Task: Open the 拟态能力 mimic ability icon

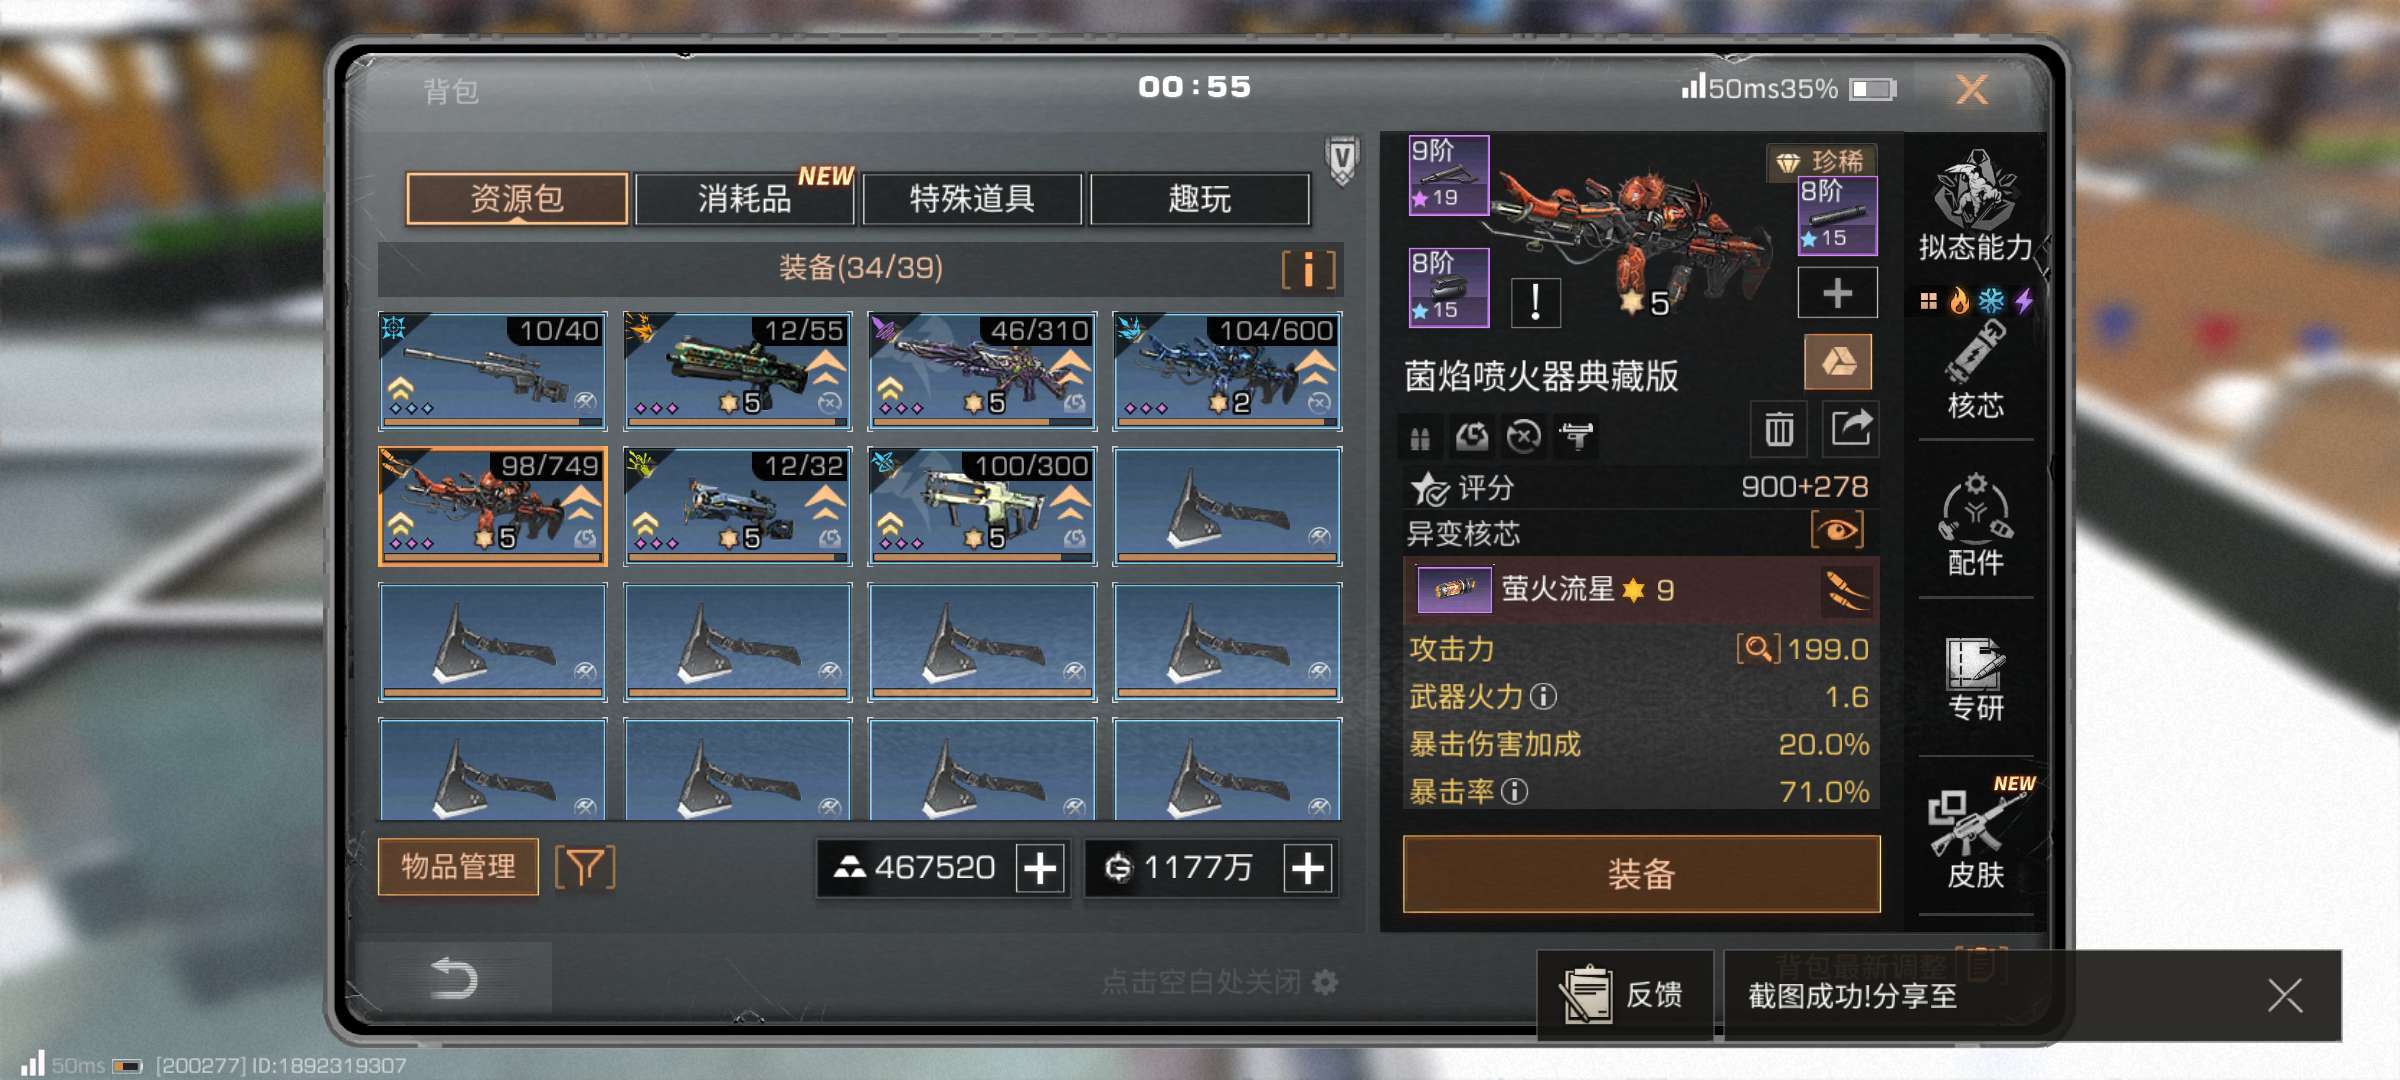Action: click(1975, 205)
